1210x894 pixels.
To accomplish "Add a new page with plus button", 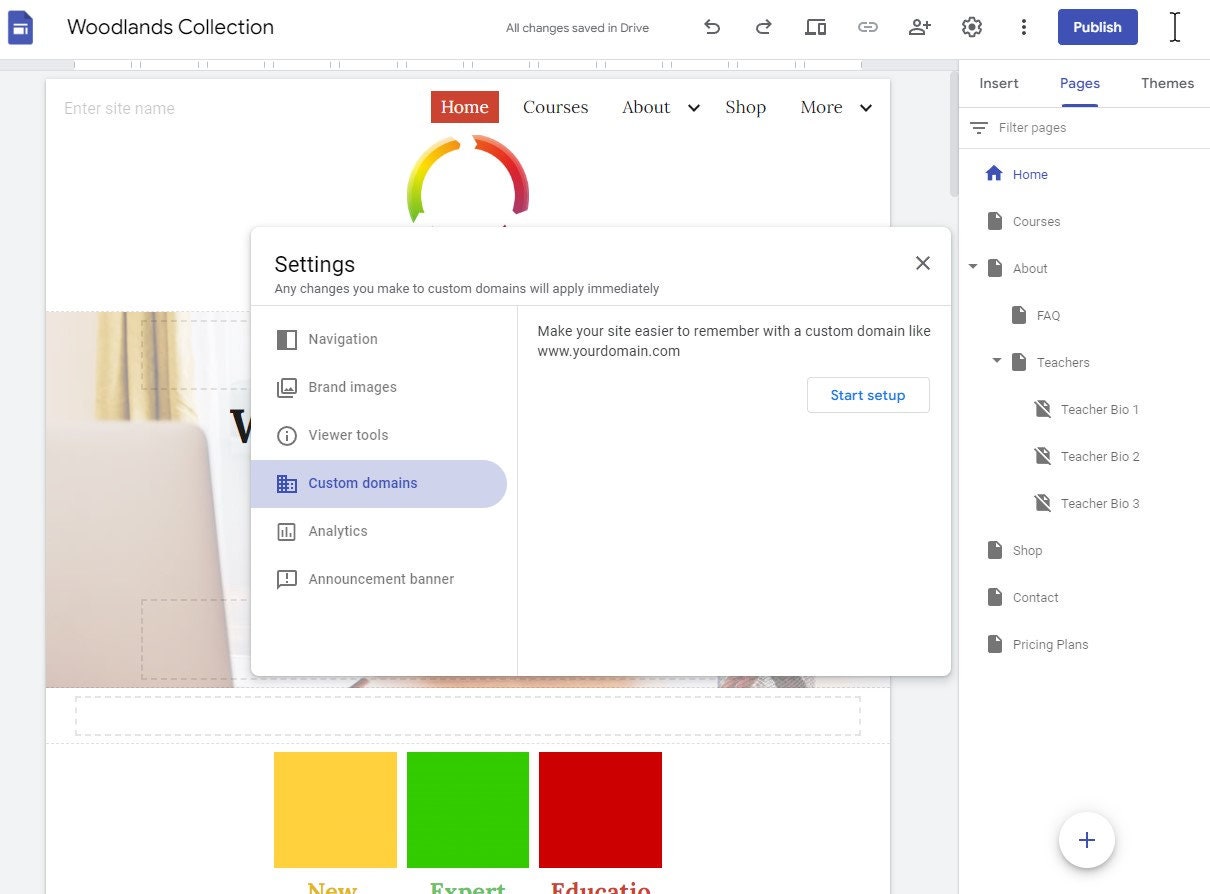I will point(1086,840).
